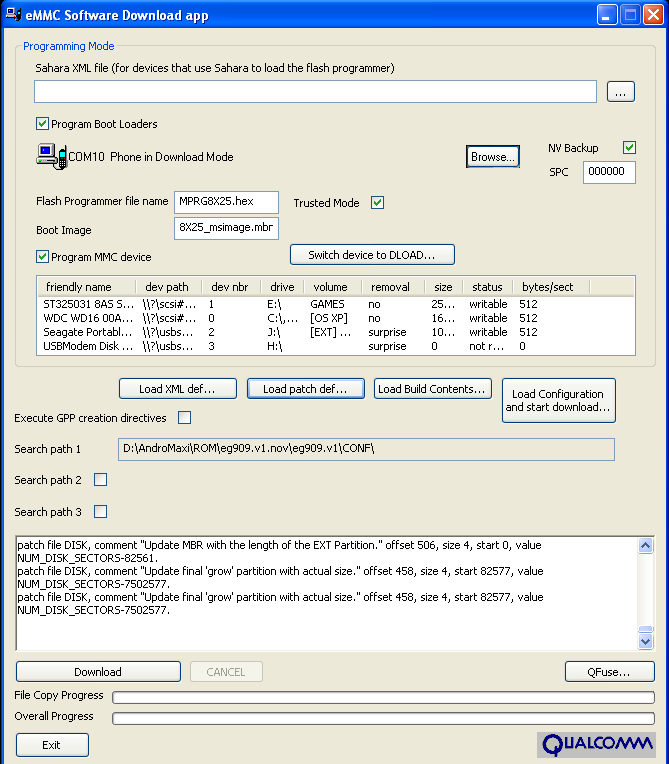Click the Sahara XML file input field

pos(315,92)
